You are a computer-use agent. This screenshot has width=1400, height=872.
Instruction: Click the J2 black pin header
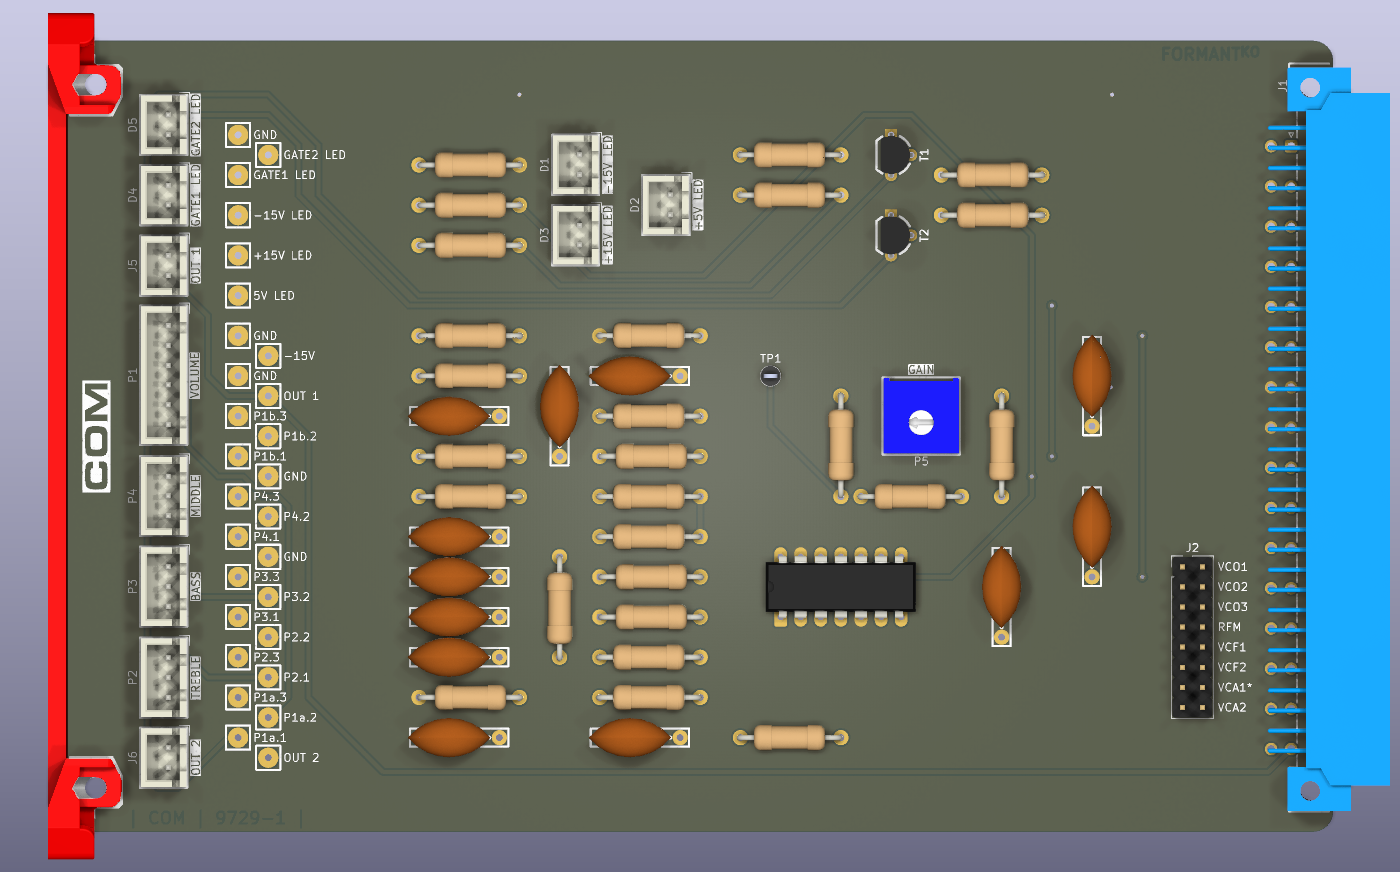pyautogui.click(x=1192, y=637)
